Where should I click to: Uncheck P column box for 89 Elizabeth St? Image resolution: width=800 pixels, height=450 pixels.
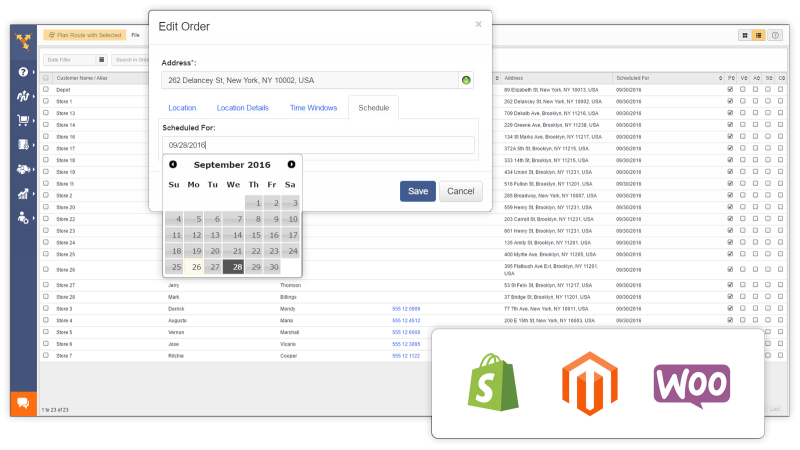pyautogui.click(x=730, y=89)
